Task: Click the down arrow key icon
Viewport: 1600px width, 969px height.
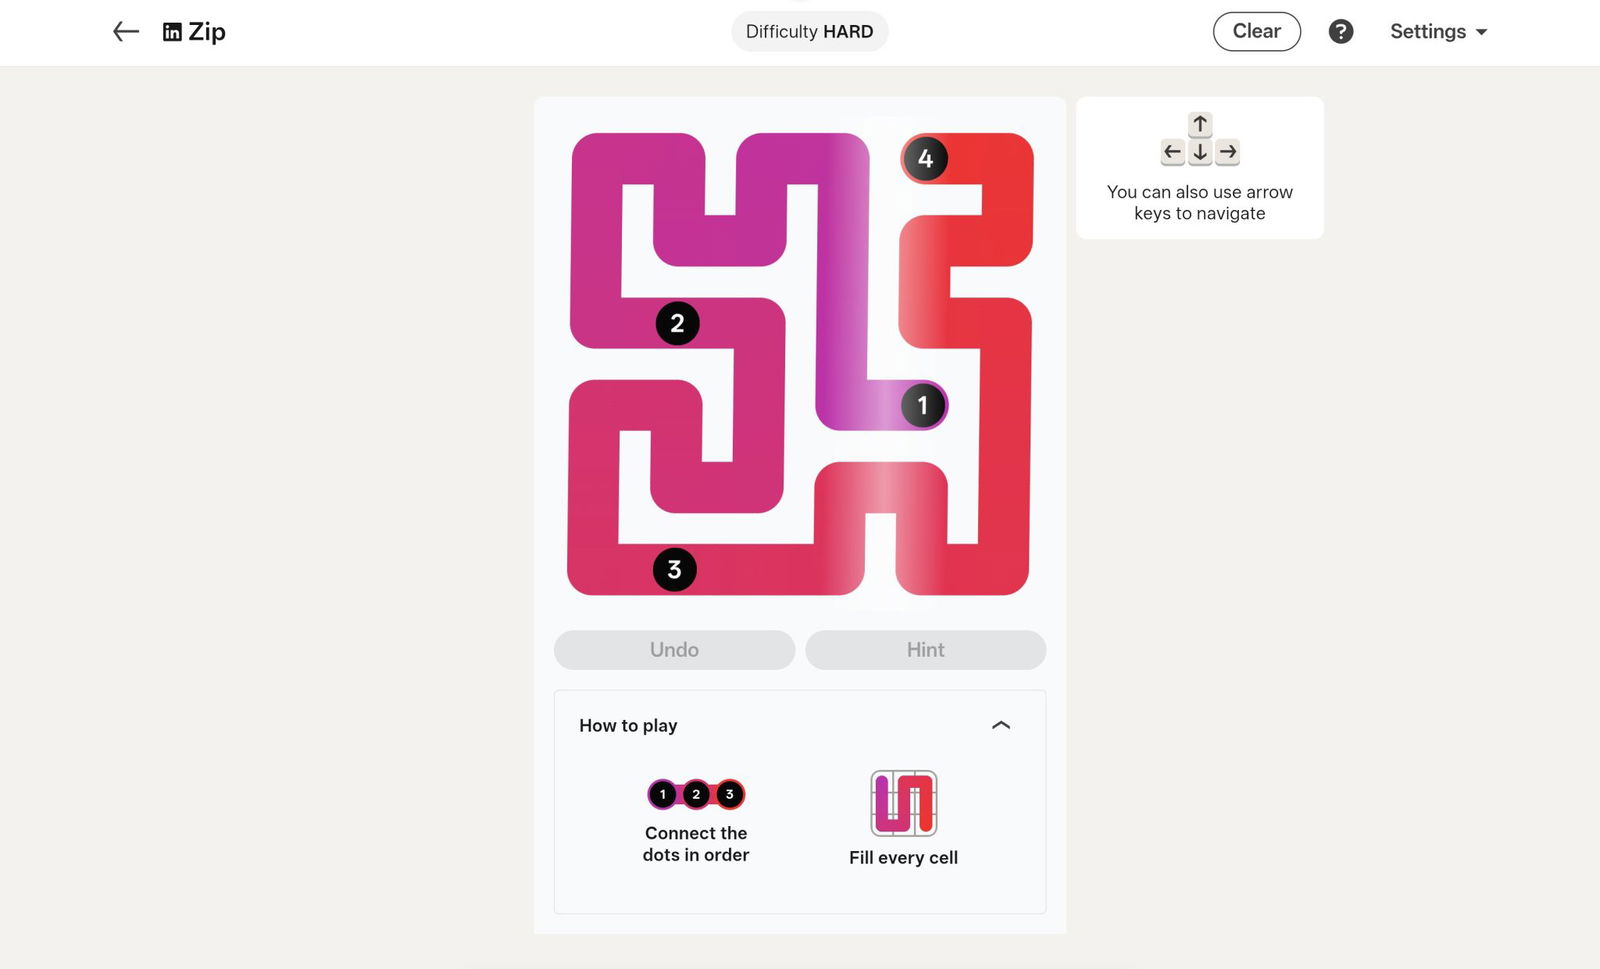Action: [1200, 152]
